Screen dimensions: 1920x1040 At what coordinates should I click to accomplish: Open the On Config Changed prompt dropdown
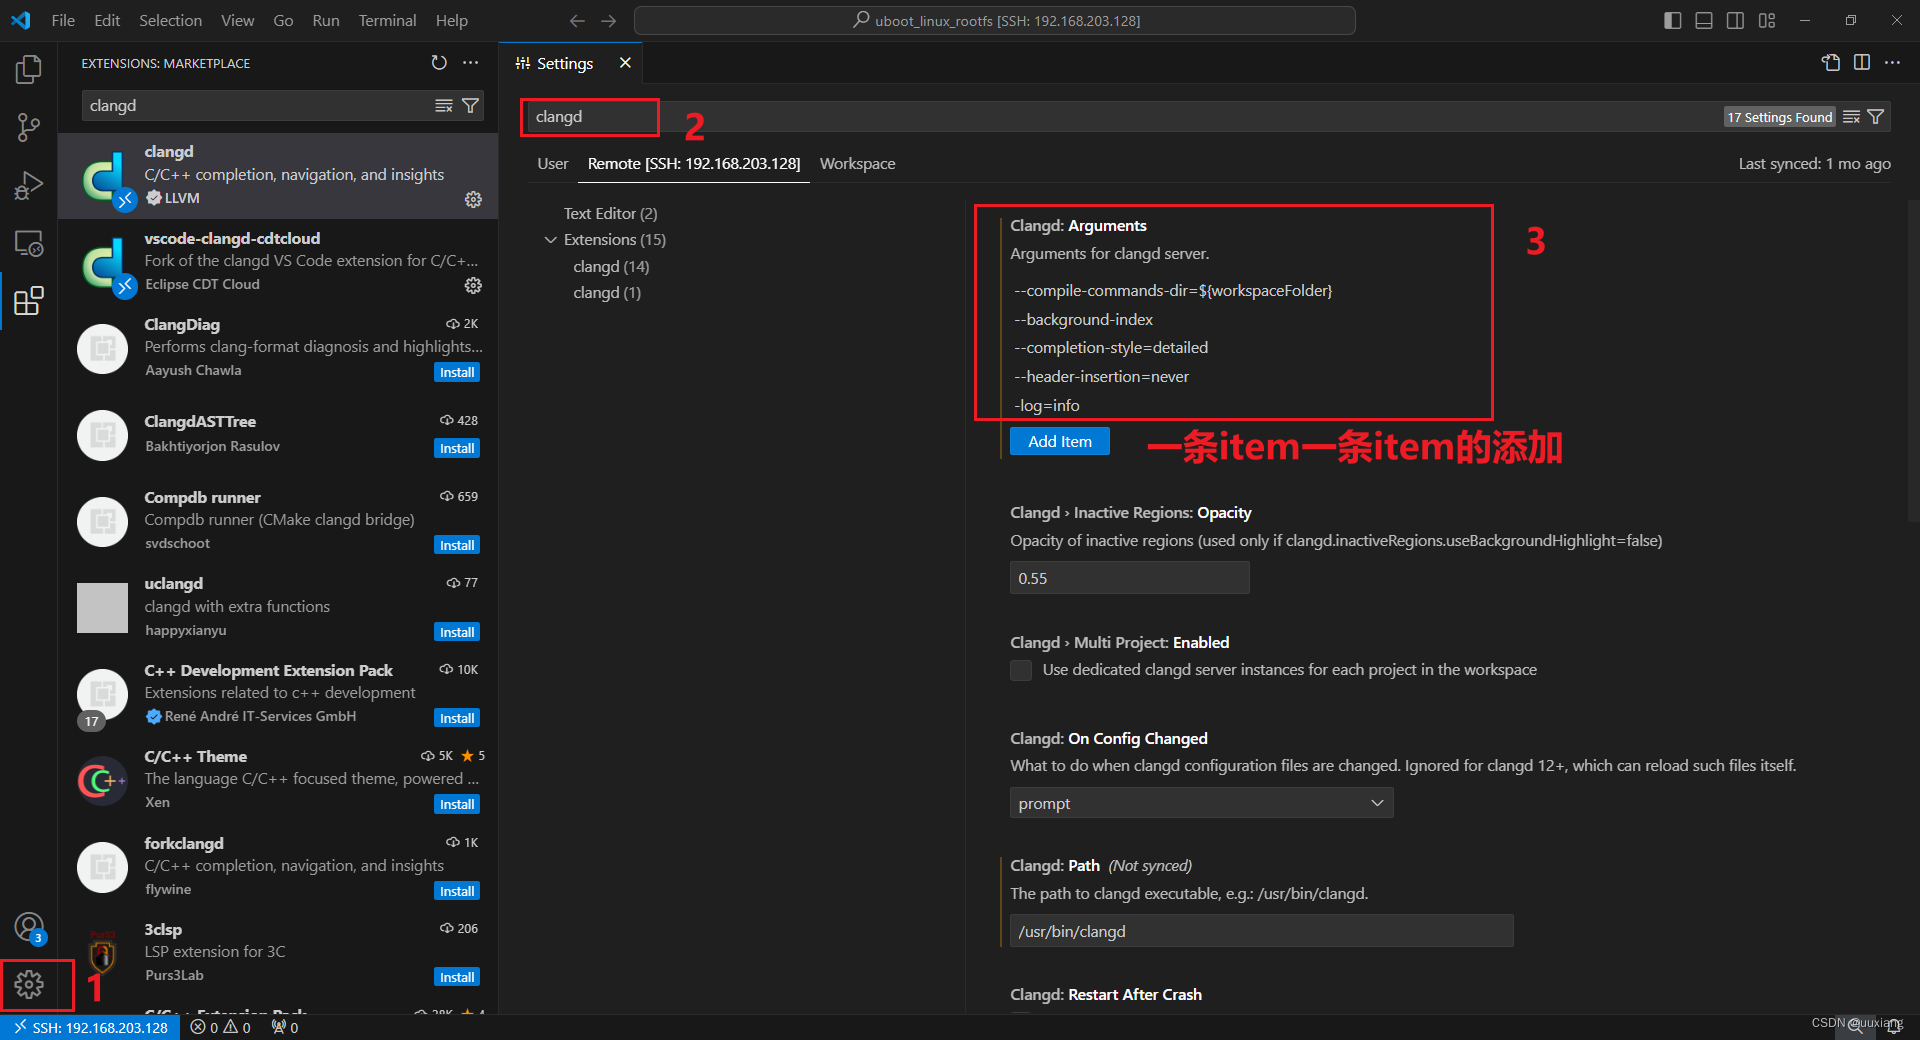(x=1199, y=802)
